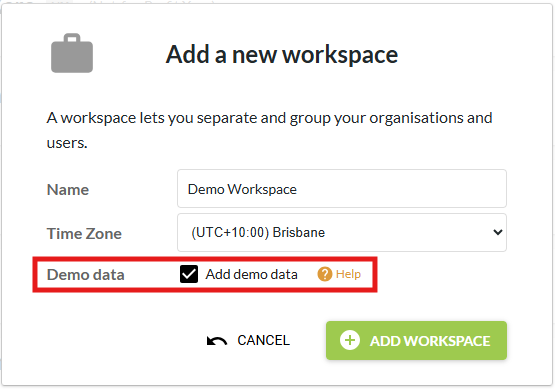
Task: Click the Name field label
Action: (68, 190)
